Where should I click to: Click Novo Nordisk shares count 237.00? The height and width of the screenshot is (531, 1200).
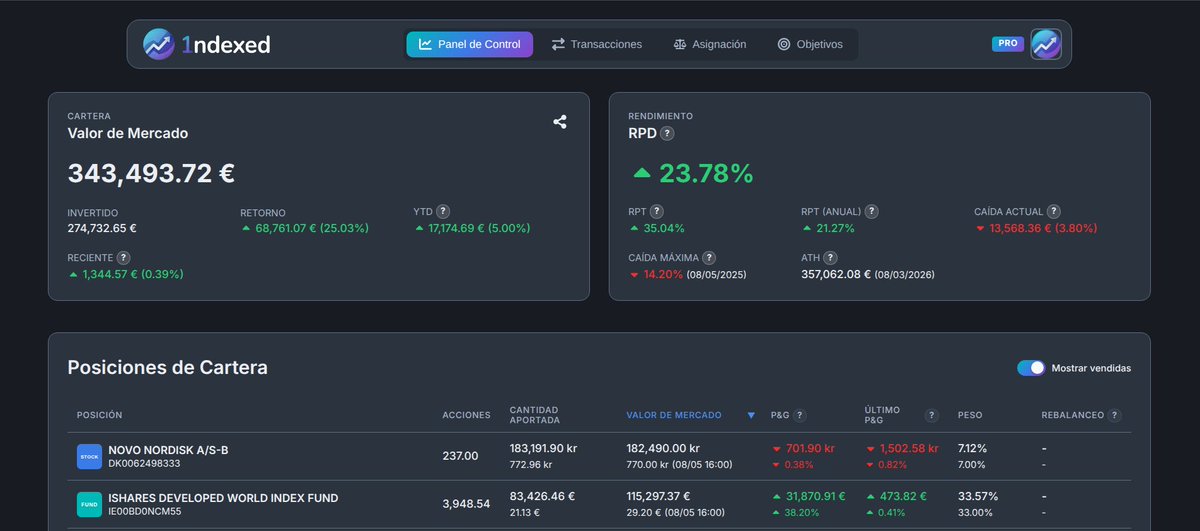pos(460,456)
